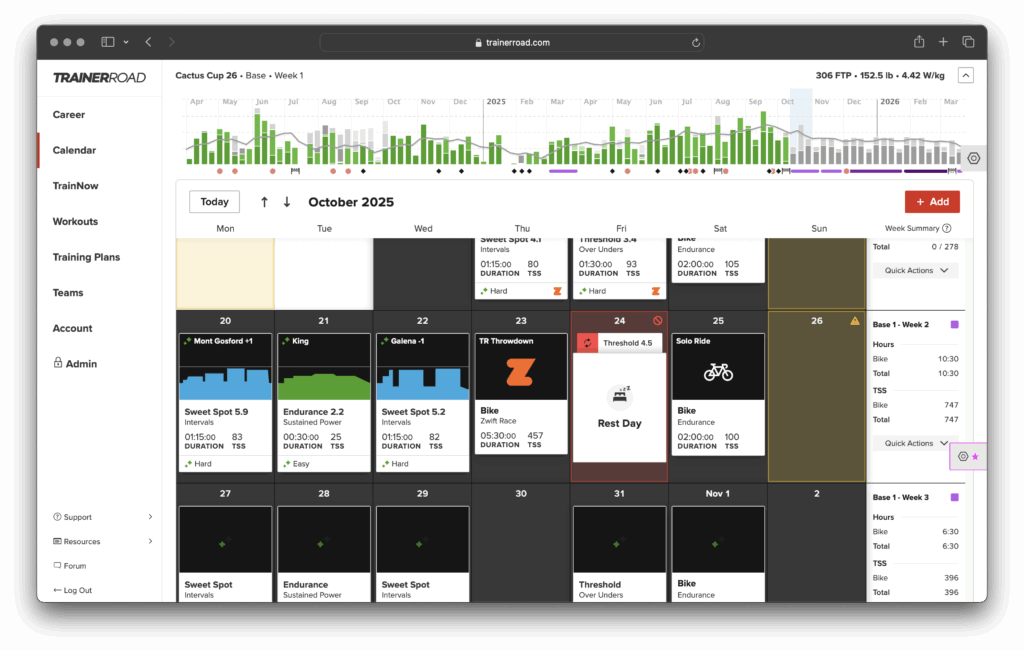Click the swap icon beside Threshold 4.5
1024x651 pixels.
(587, 343)
